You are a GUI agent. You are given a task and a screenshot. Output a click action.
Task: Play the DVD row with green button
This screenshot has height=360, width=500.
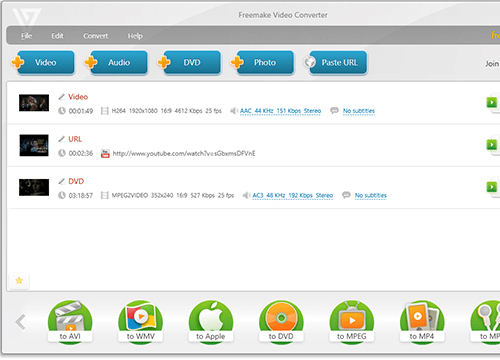pos(492,187)
